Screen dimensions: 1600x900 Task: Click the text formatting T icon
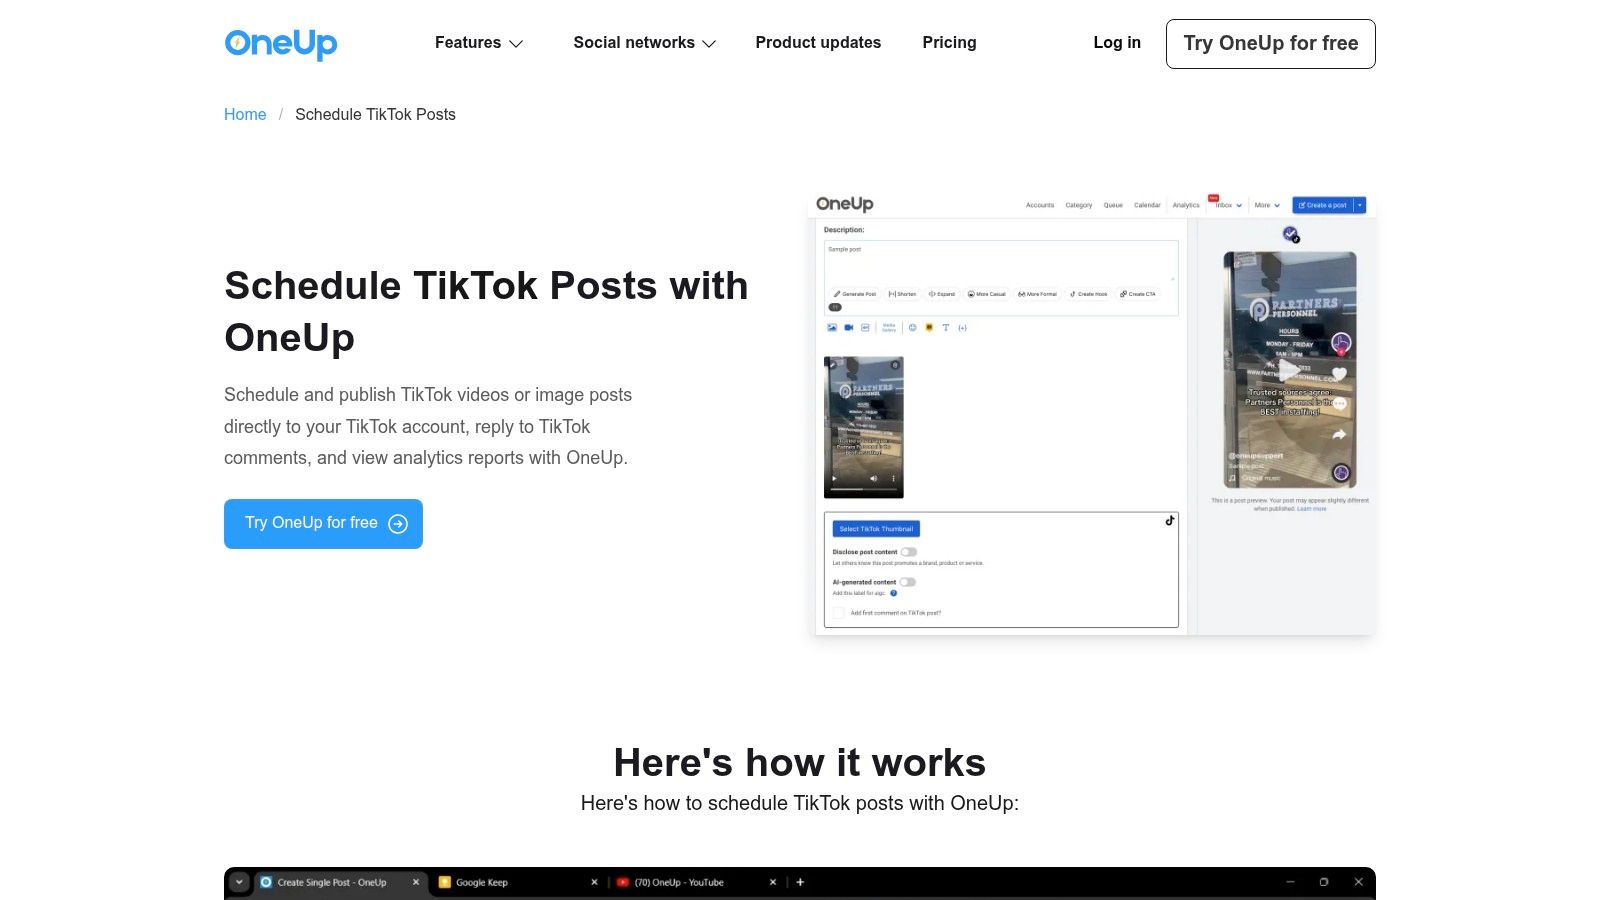coord(946,328)
